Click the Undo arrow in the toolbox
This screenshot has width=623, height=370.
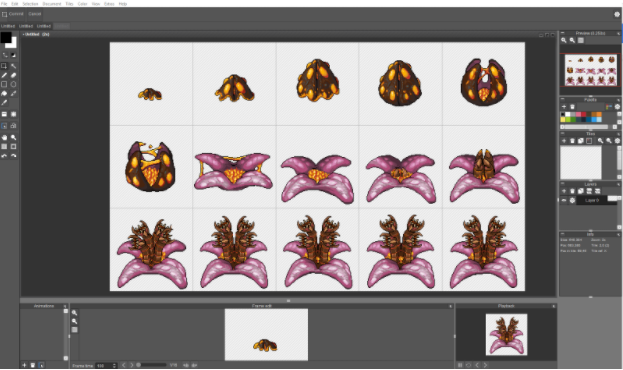[x=4, y=156]
